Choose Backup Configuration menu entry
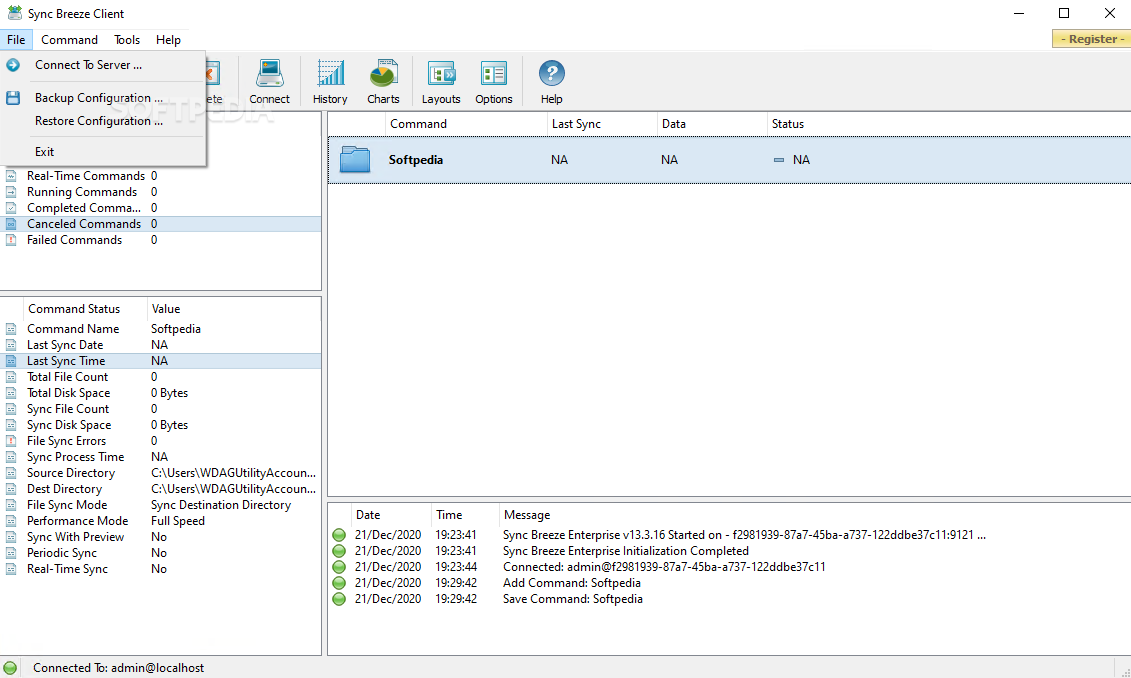1131x678 pixels. (x=103, y=97)
